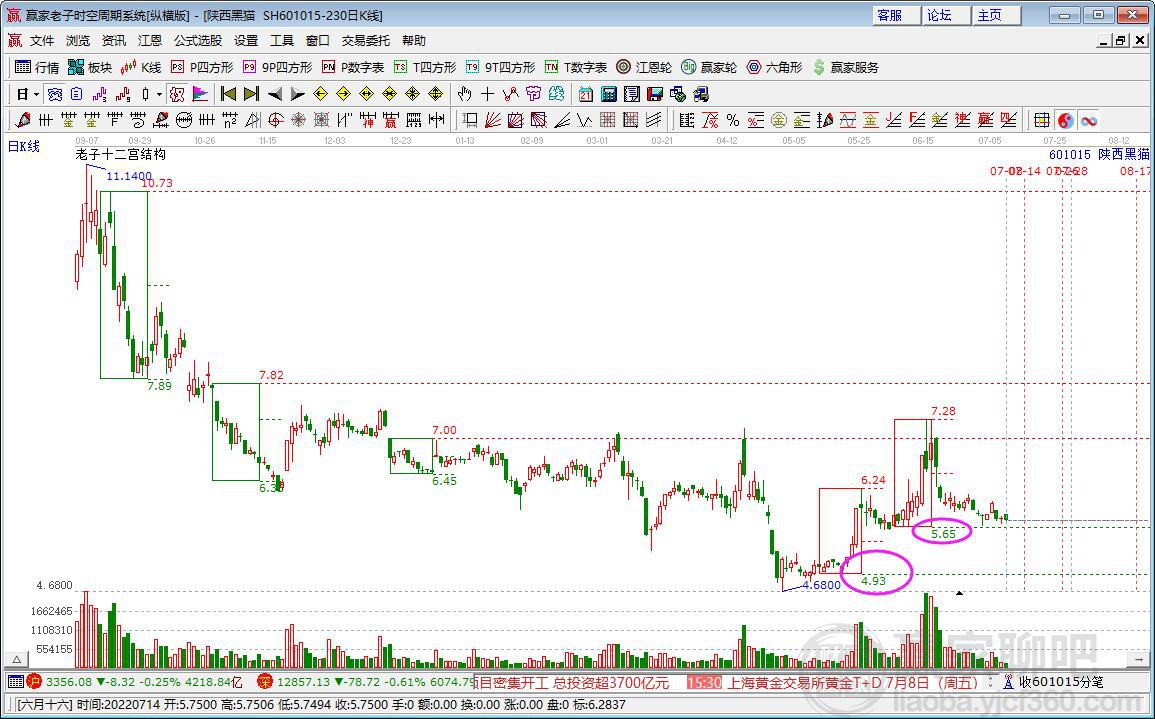Open the 帮助 menu

[x=414, y=41]
